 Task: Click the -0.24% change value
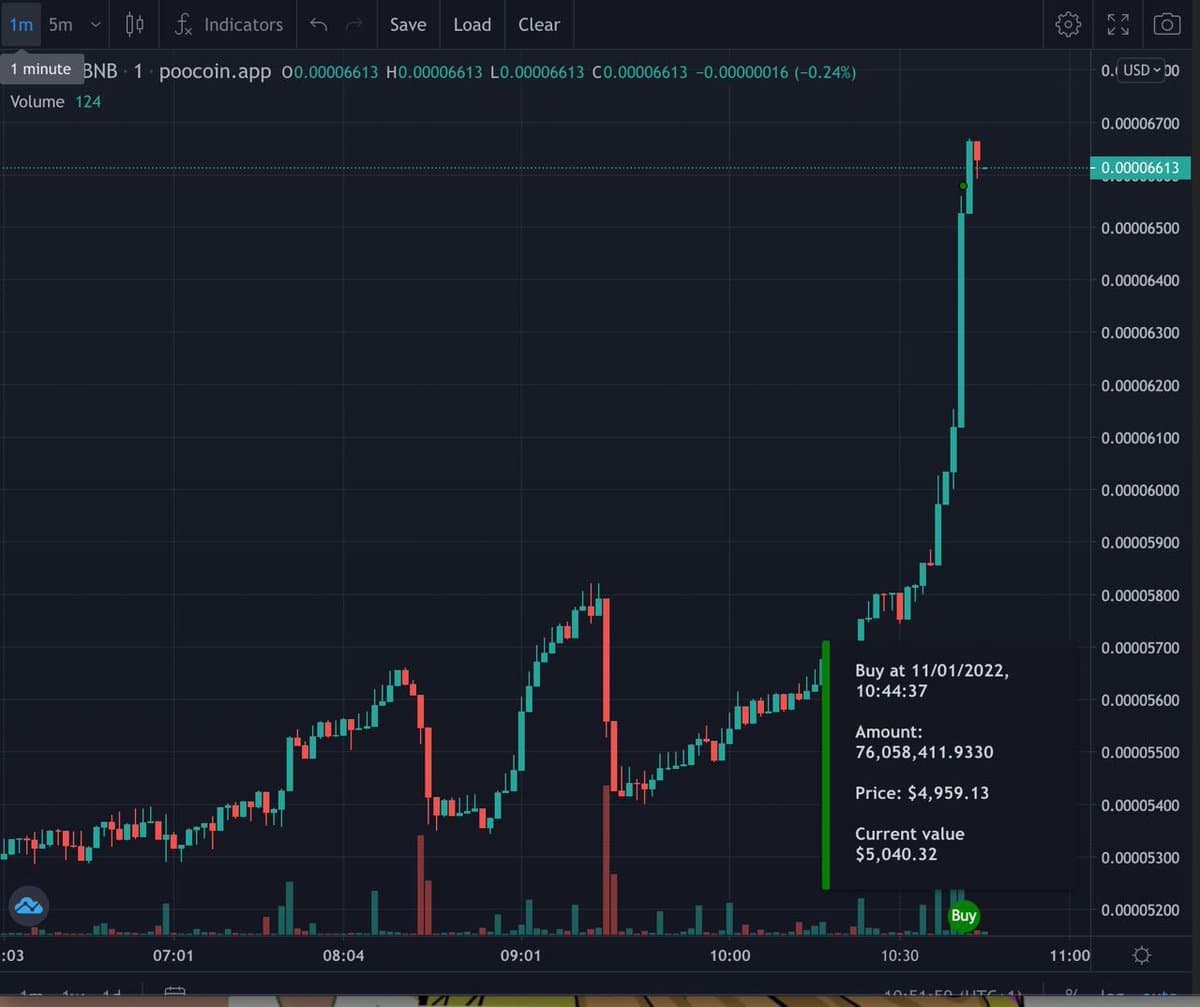pyautogui.click(x=824, y=72)
